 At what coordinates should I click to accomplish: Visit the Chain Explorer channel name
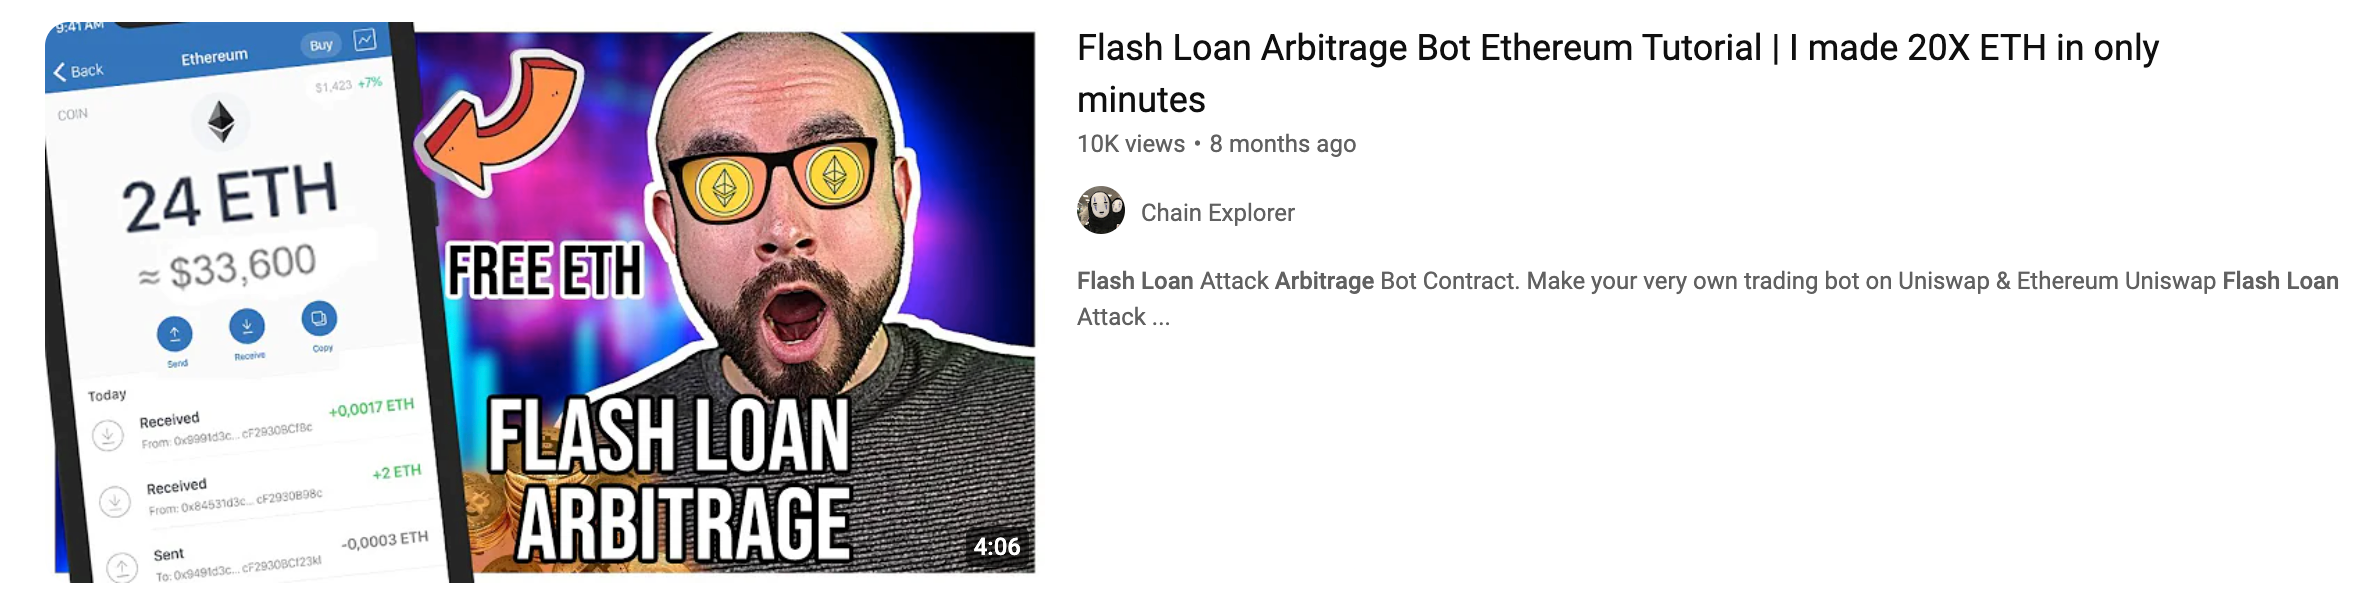pyautogui.click(x=1217, y=212)
